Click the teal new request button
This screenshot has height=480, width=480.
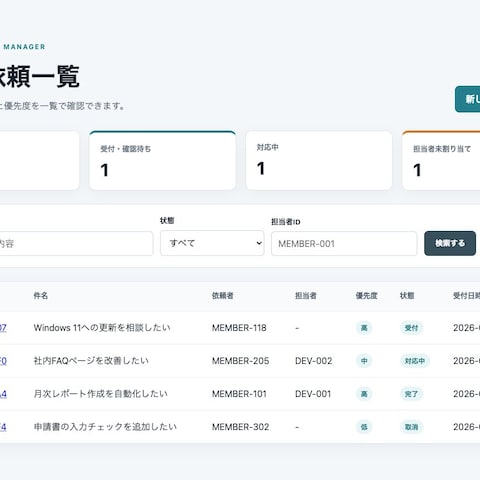468,99
